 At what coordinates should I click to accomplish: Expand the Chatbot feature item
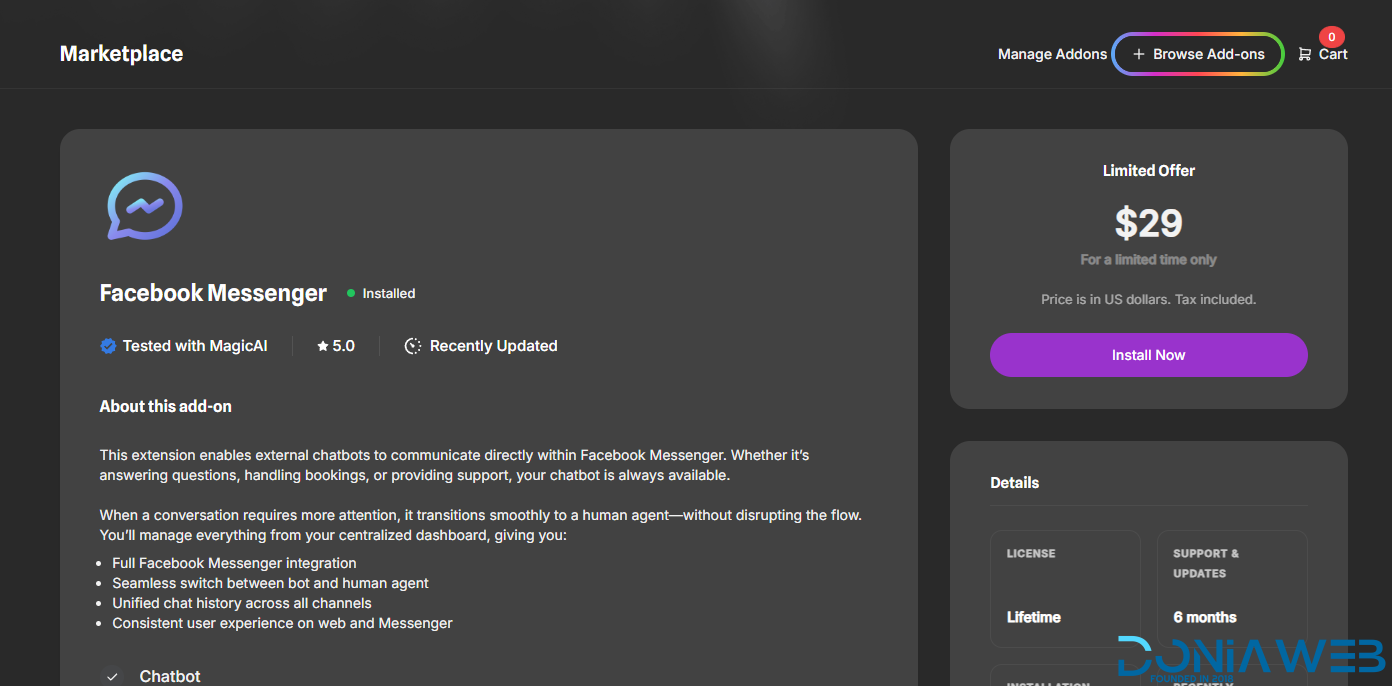170,676
